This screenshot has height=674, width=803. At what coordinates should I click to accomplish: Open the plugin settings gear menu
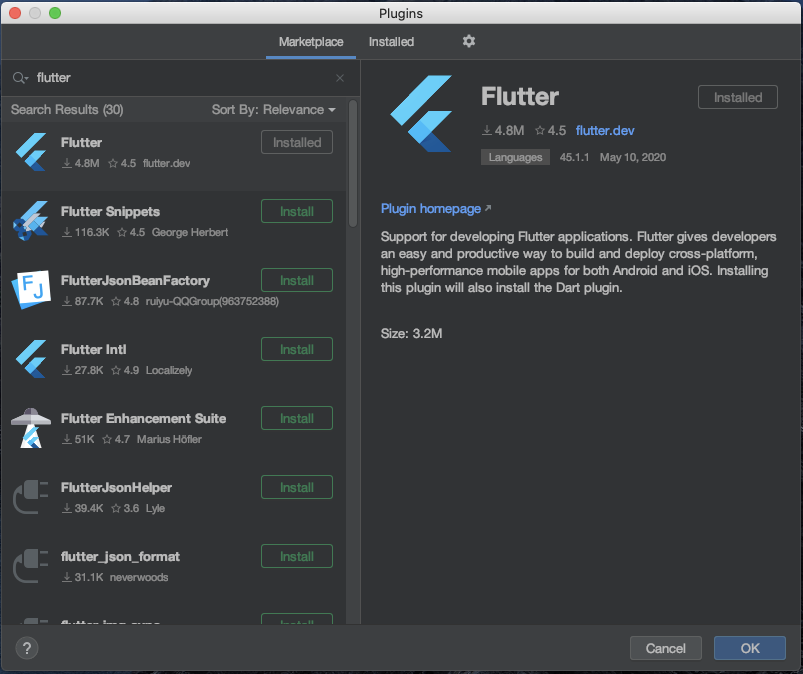(469, 41)
